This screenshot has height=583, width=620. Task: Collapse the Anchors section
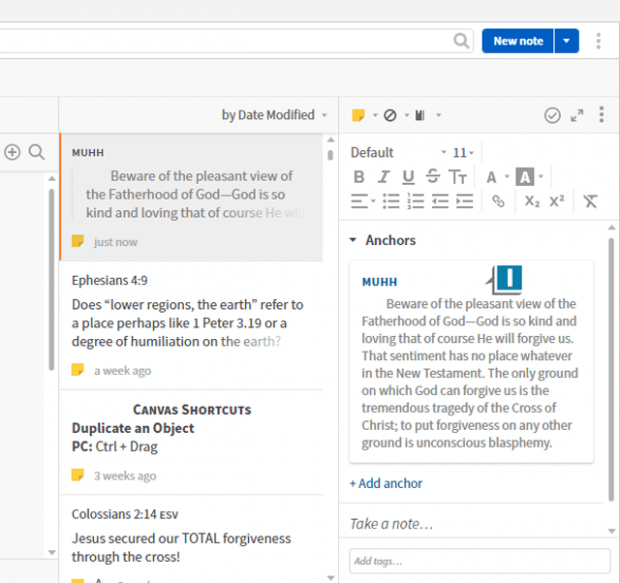tap(353, 240)
